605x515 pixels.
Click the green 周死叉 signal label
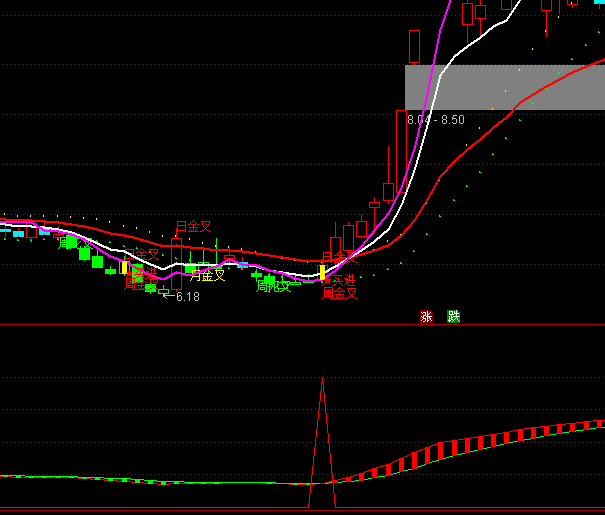273,286
